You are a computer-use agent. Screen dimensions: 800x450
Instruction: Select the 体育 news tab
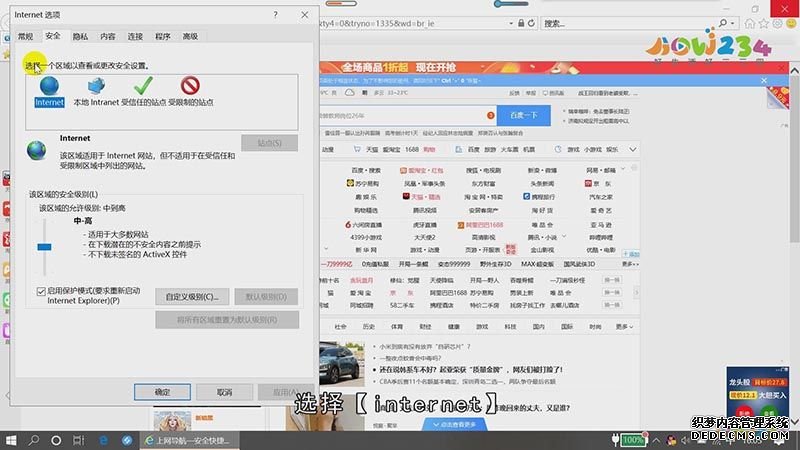[397, 327]
